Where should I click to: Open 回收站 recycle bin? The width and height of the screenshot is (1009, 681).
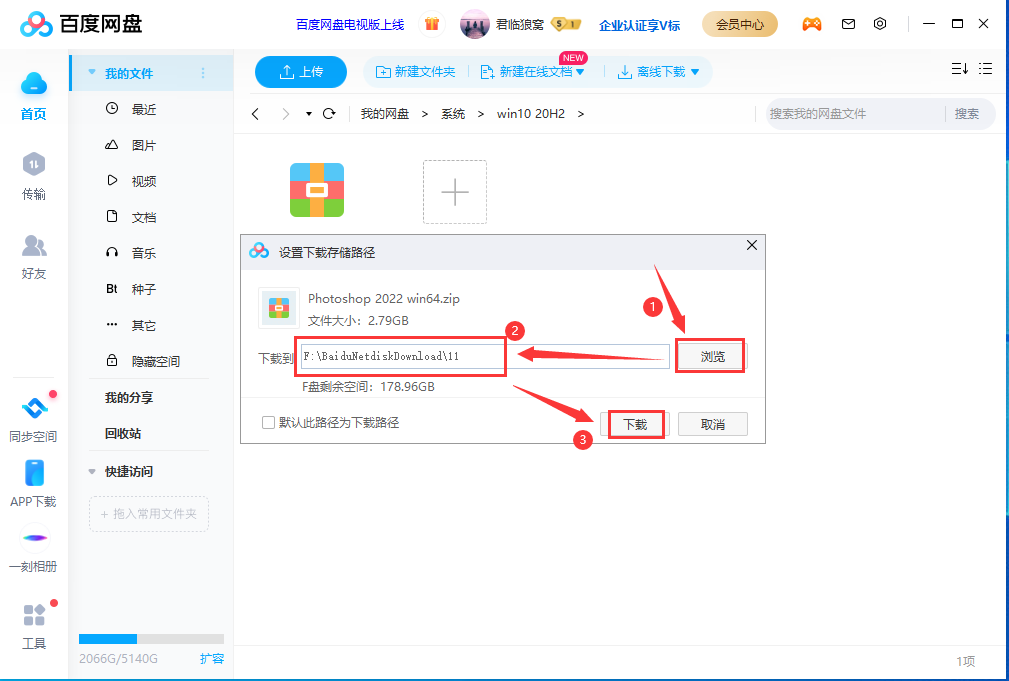[123, 434]
